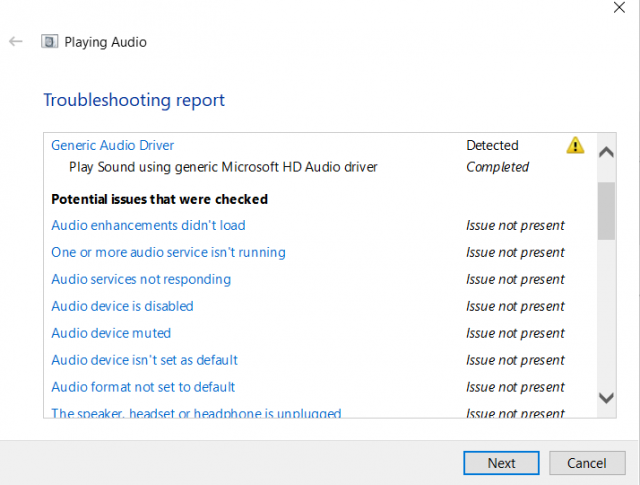Viewport: 640px width, 485px height.
Task: Open Audio device muted link
Action: (x=111, y=333)
